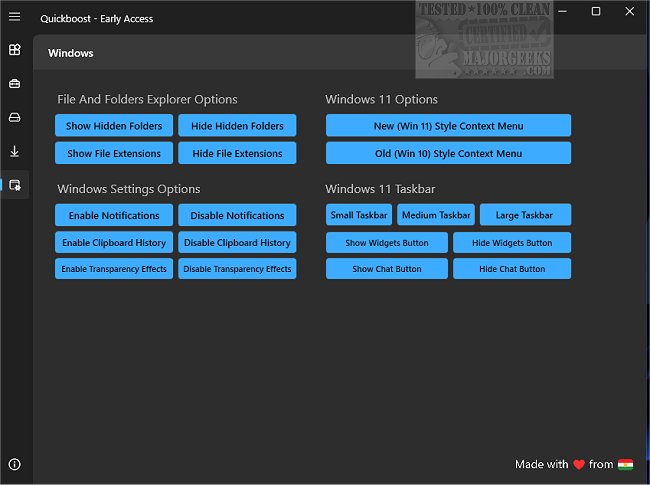This screenshot has width=650, height=485.
Task: Maximize the Quickboost window
Action: tap(596, 11)
